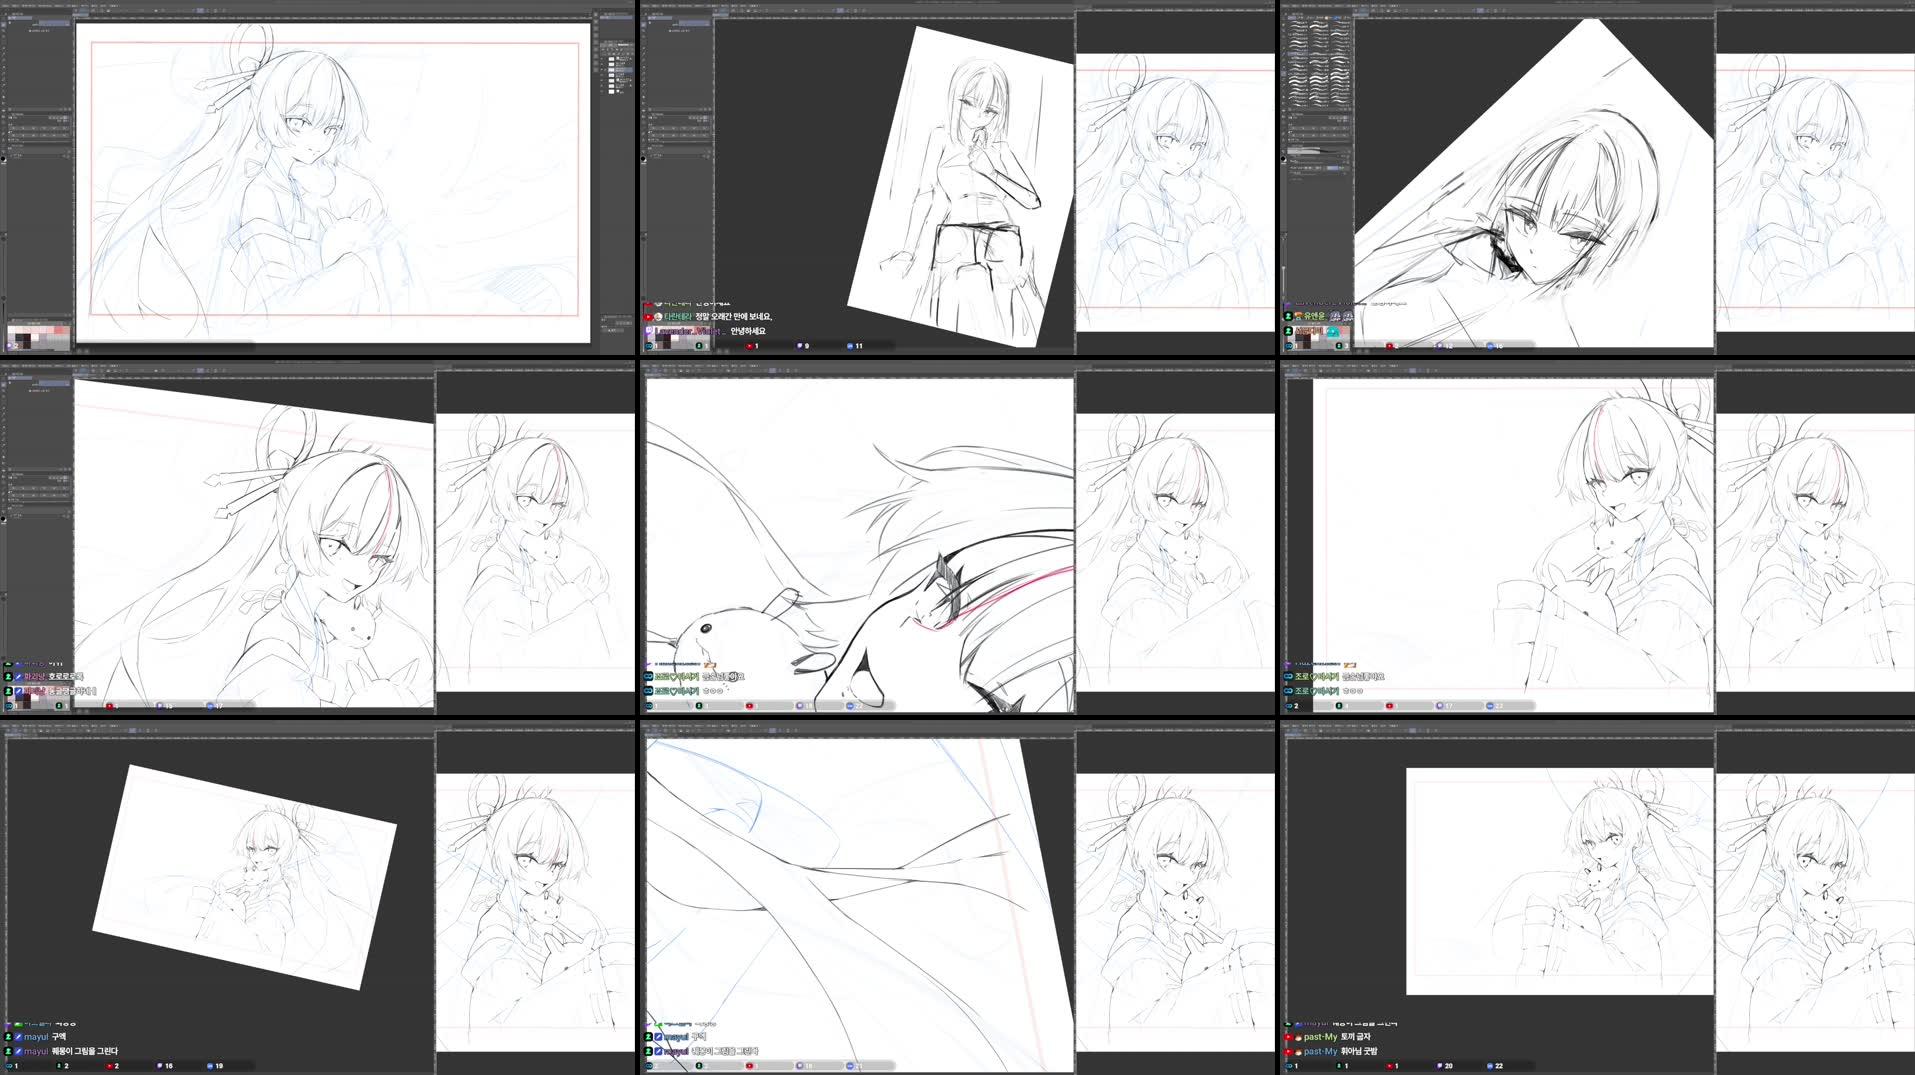Click chat message '안녕하세요'
The image size is (1915, 1075).
(747, 331)
